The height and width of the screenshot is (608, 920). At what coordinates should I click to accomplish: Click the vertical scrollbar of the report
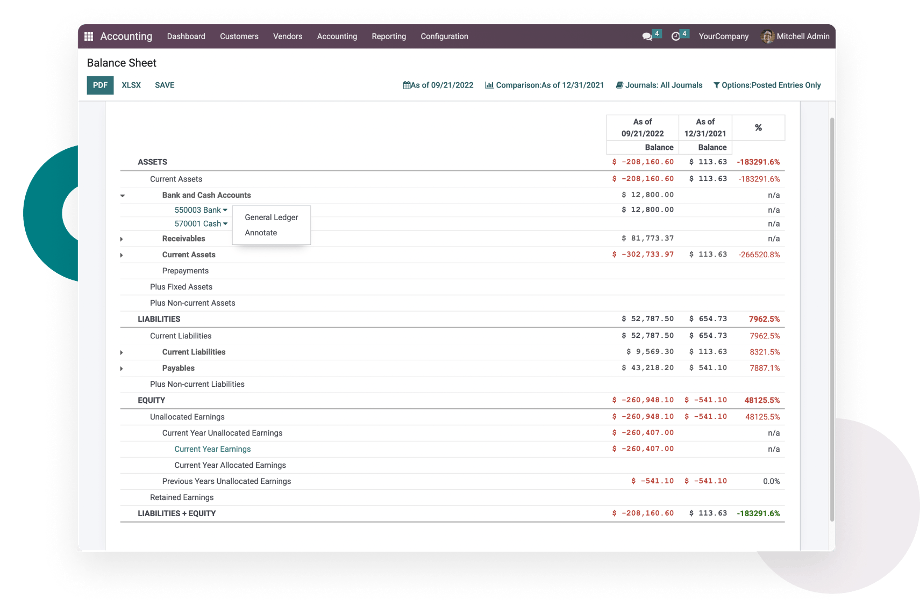831,300
